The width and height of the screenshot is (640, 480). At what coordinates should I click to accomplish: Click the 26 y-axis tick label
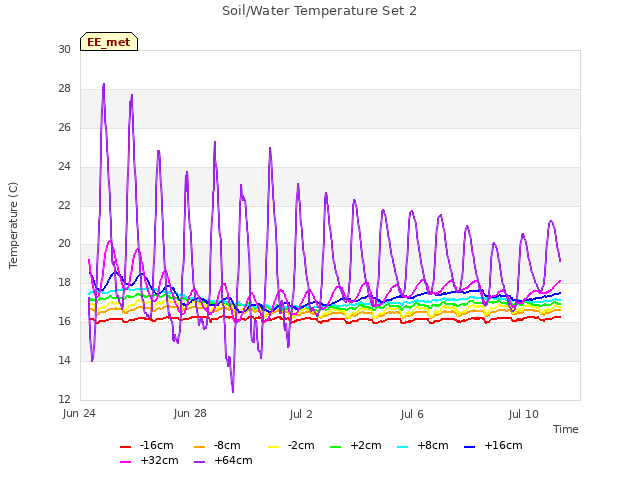click(x=64, y=127)
